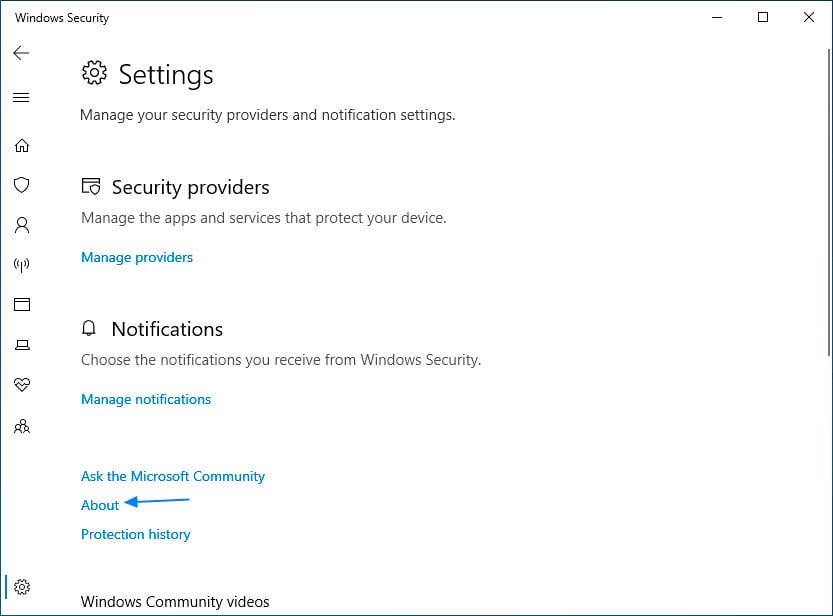The image size is (833, 616).
Task: Open the Device security icon
Action: [22, 344]
